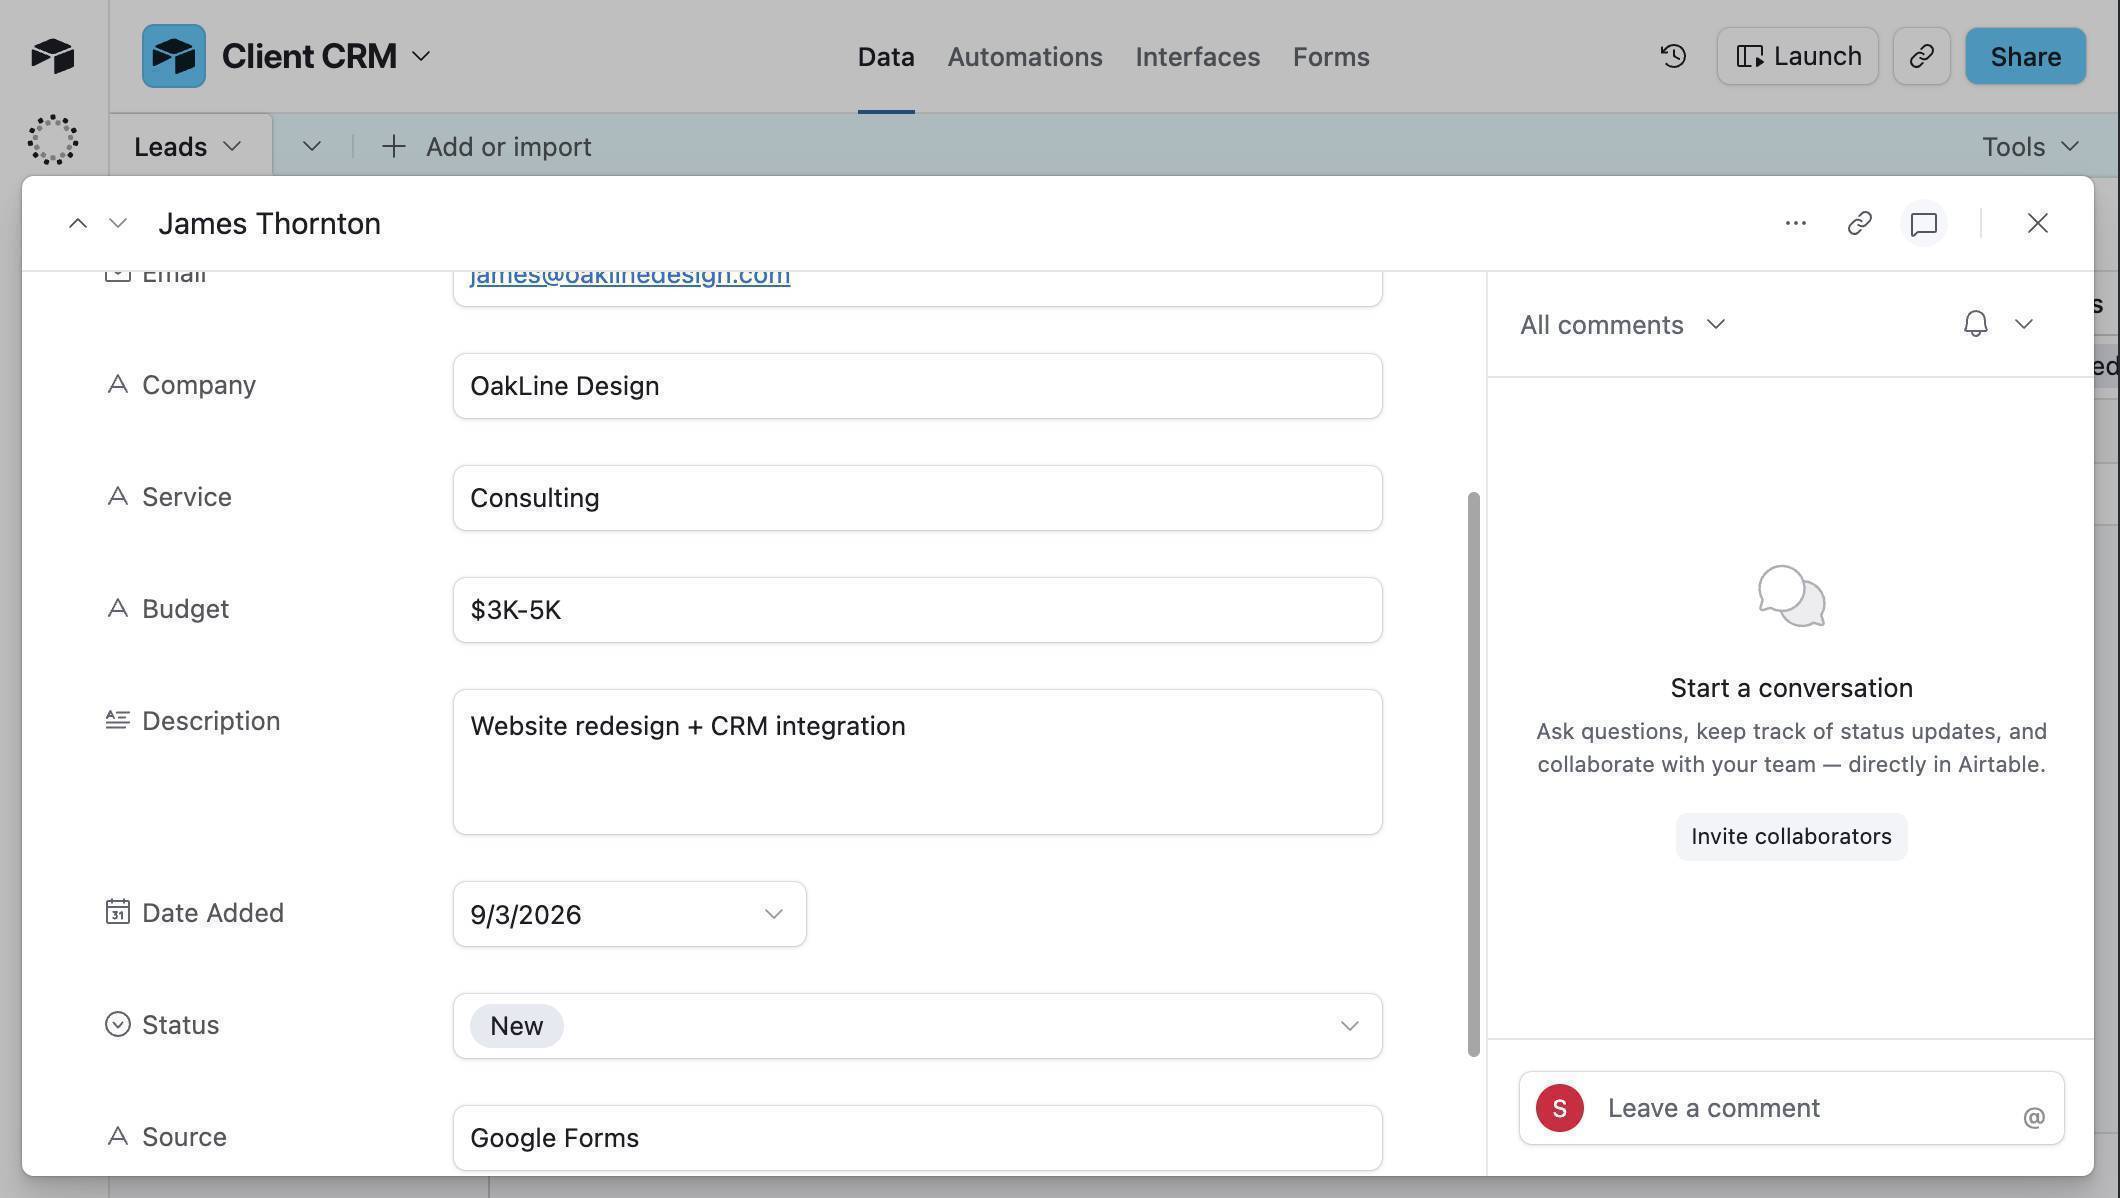This screenshot has width=2120, height=1198.
Task: Open the base snapshot history icon
Action: [x=1671, y=56]
